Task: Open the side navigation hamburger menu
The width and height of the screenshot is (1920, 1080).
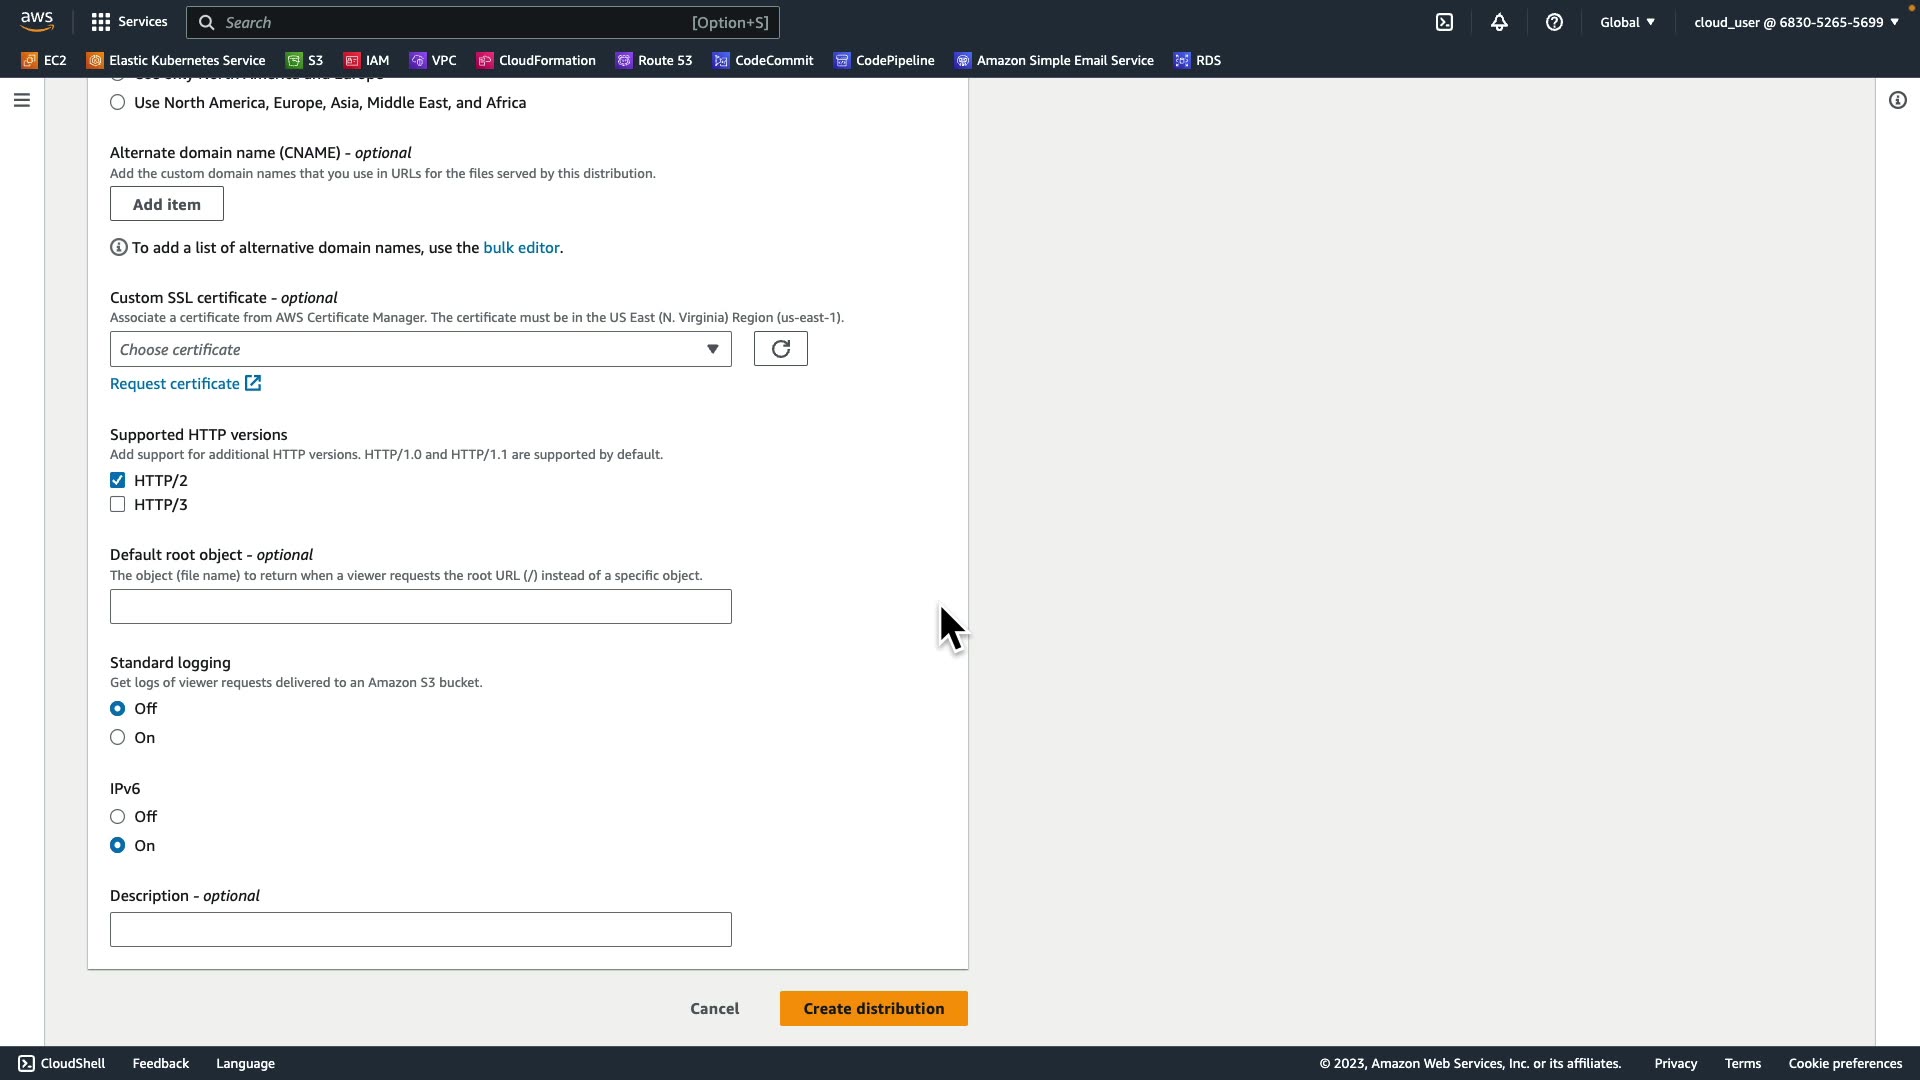Action: click(22, 100)
